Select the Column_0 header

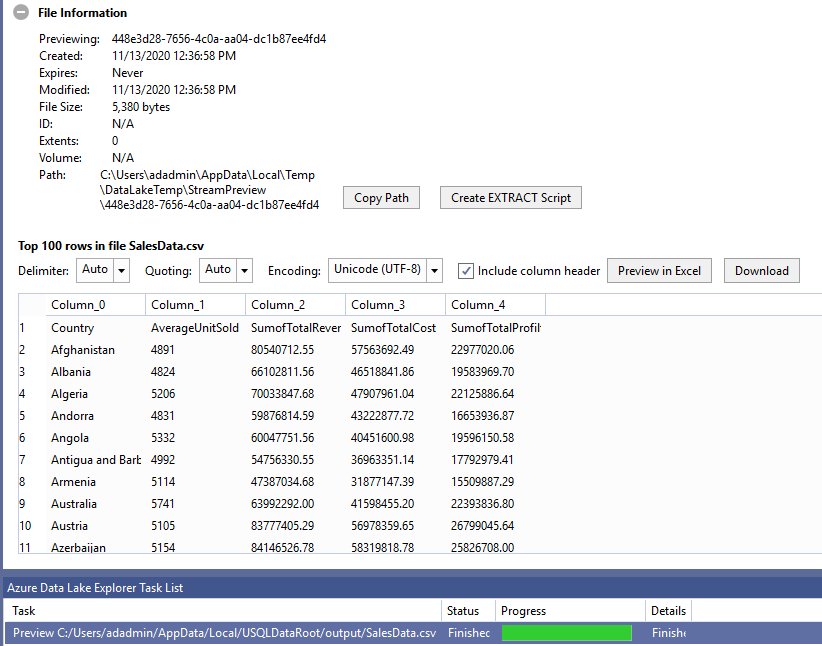pyautogui.click(x=95, y=305)
